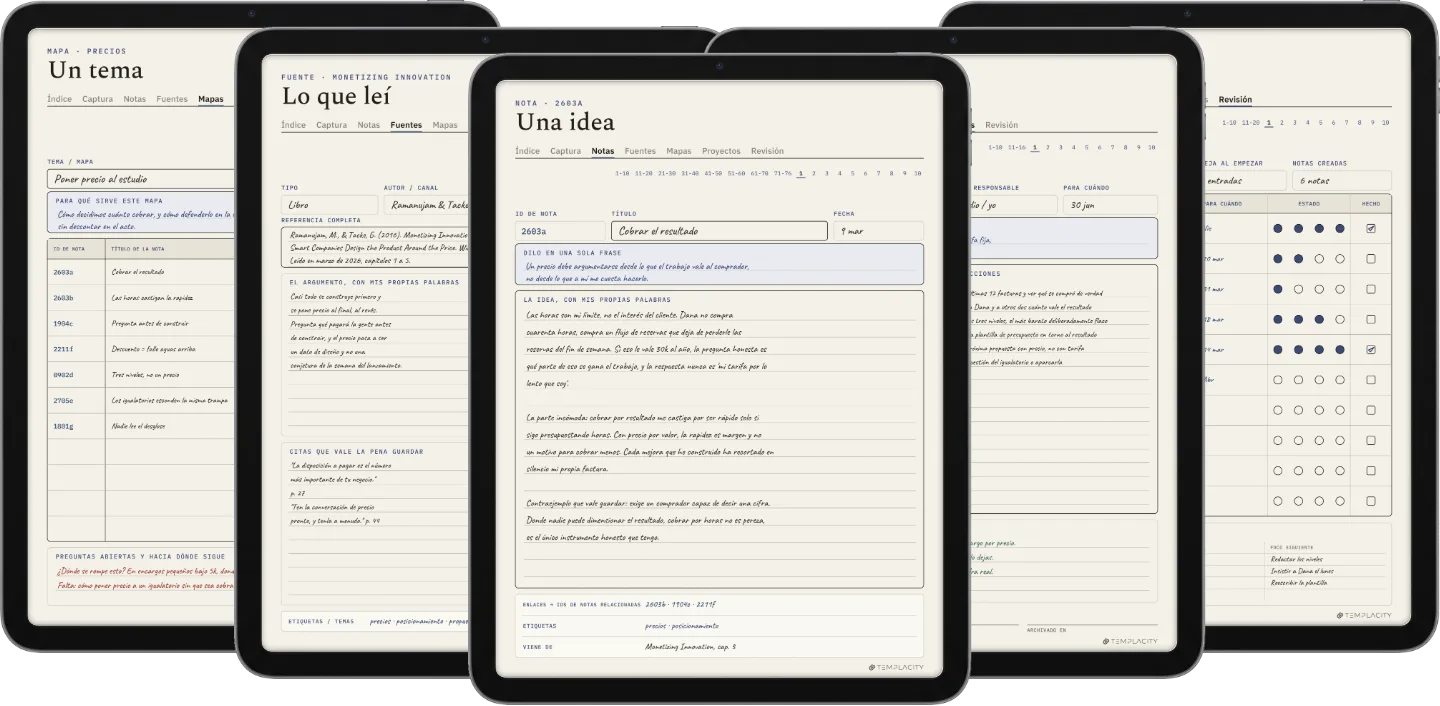
Task: Click the Viene de value Monetizing Innovation
Action: click(691, 646)
